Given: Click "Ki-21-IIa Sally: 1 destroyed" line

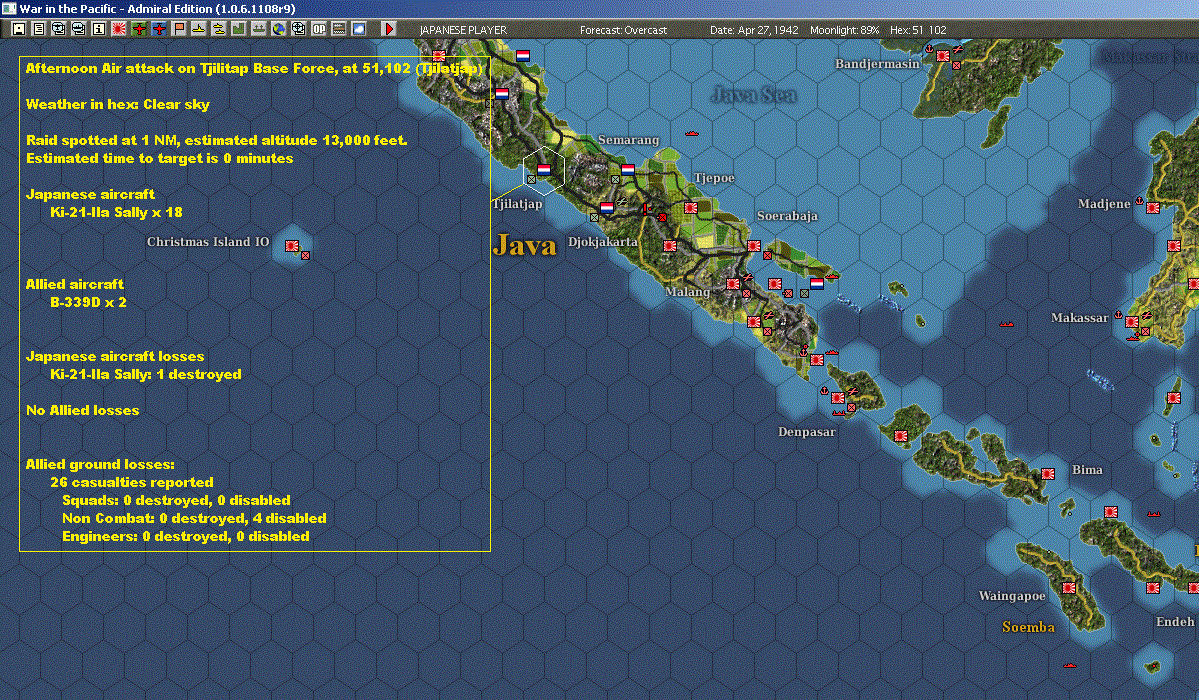Looking at the screenshot, I should click(x=145, y=374).
